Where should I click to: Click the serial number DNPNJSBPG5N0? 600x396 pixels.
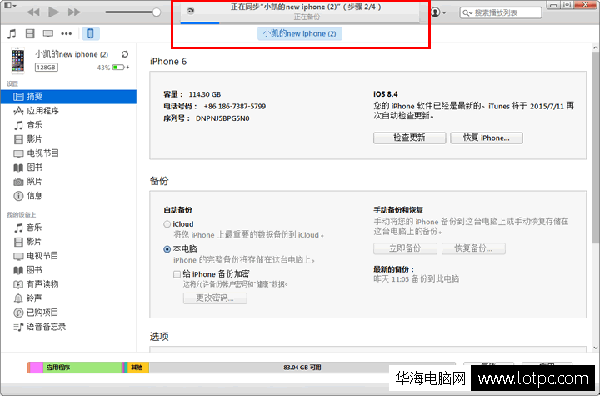[x=222, y=119]
